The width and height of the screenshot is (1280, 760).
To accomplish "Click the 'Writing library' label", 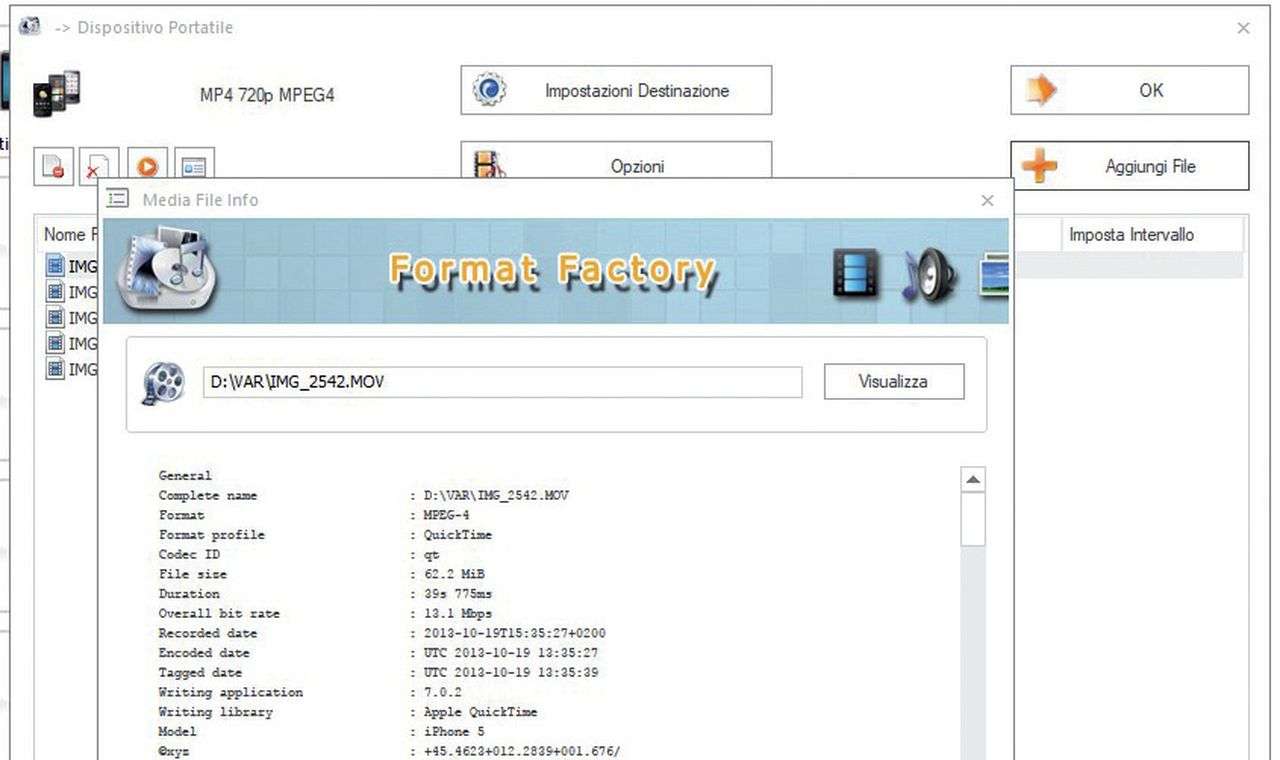I will click(x=216, y=712).
